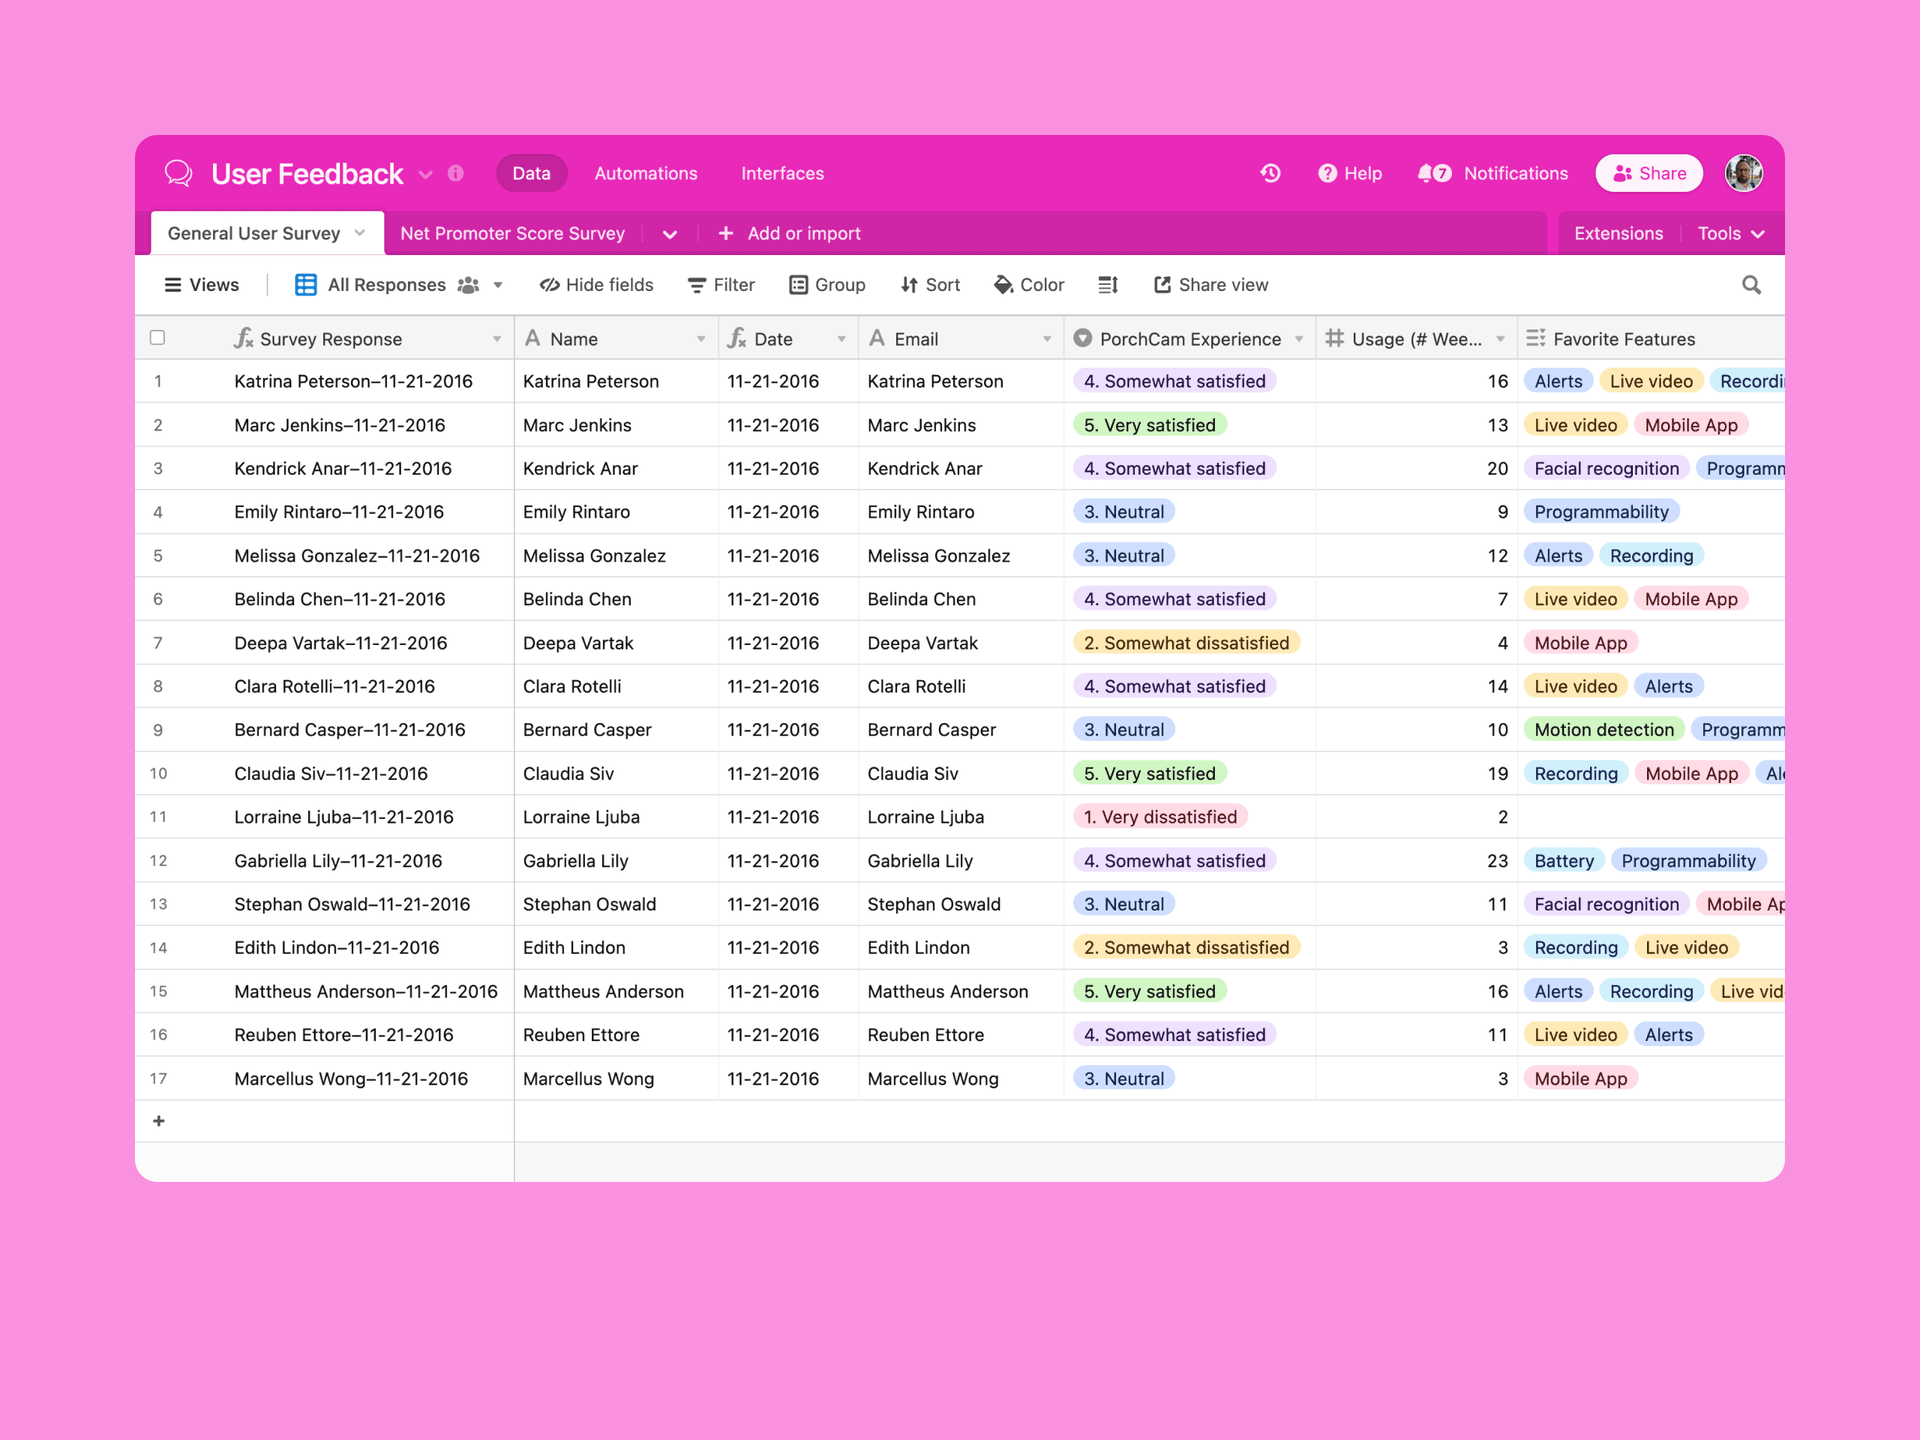Click the text field icon in the Name header
This screenshot has height=1440, width=1920.
tap(533, 338)
